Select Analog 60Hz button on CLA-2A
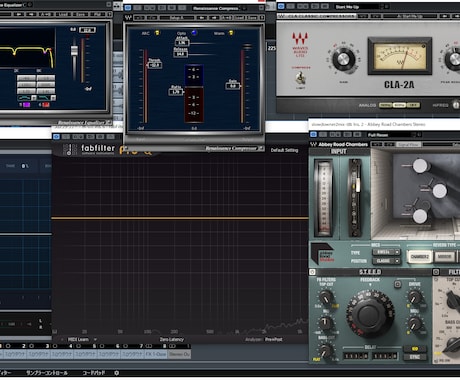 tap(399, 105)
